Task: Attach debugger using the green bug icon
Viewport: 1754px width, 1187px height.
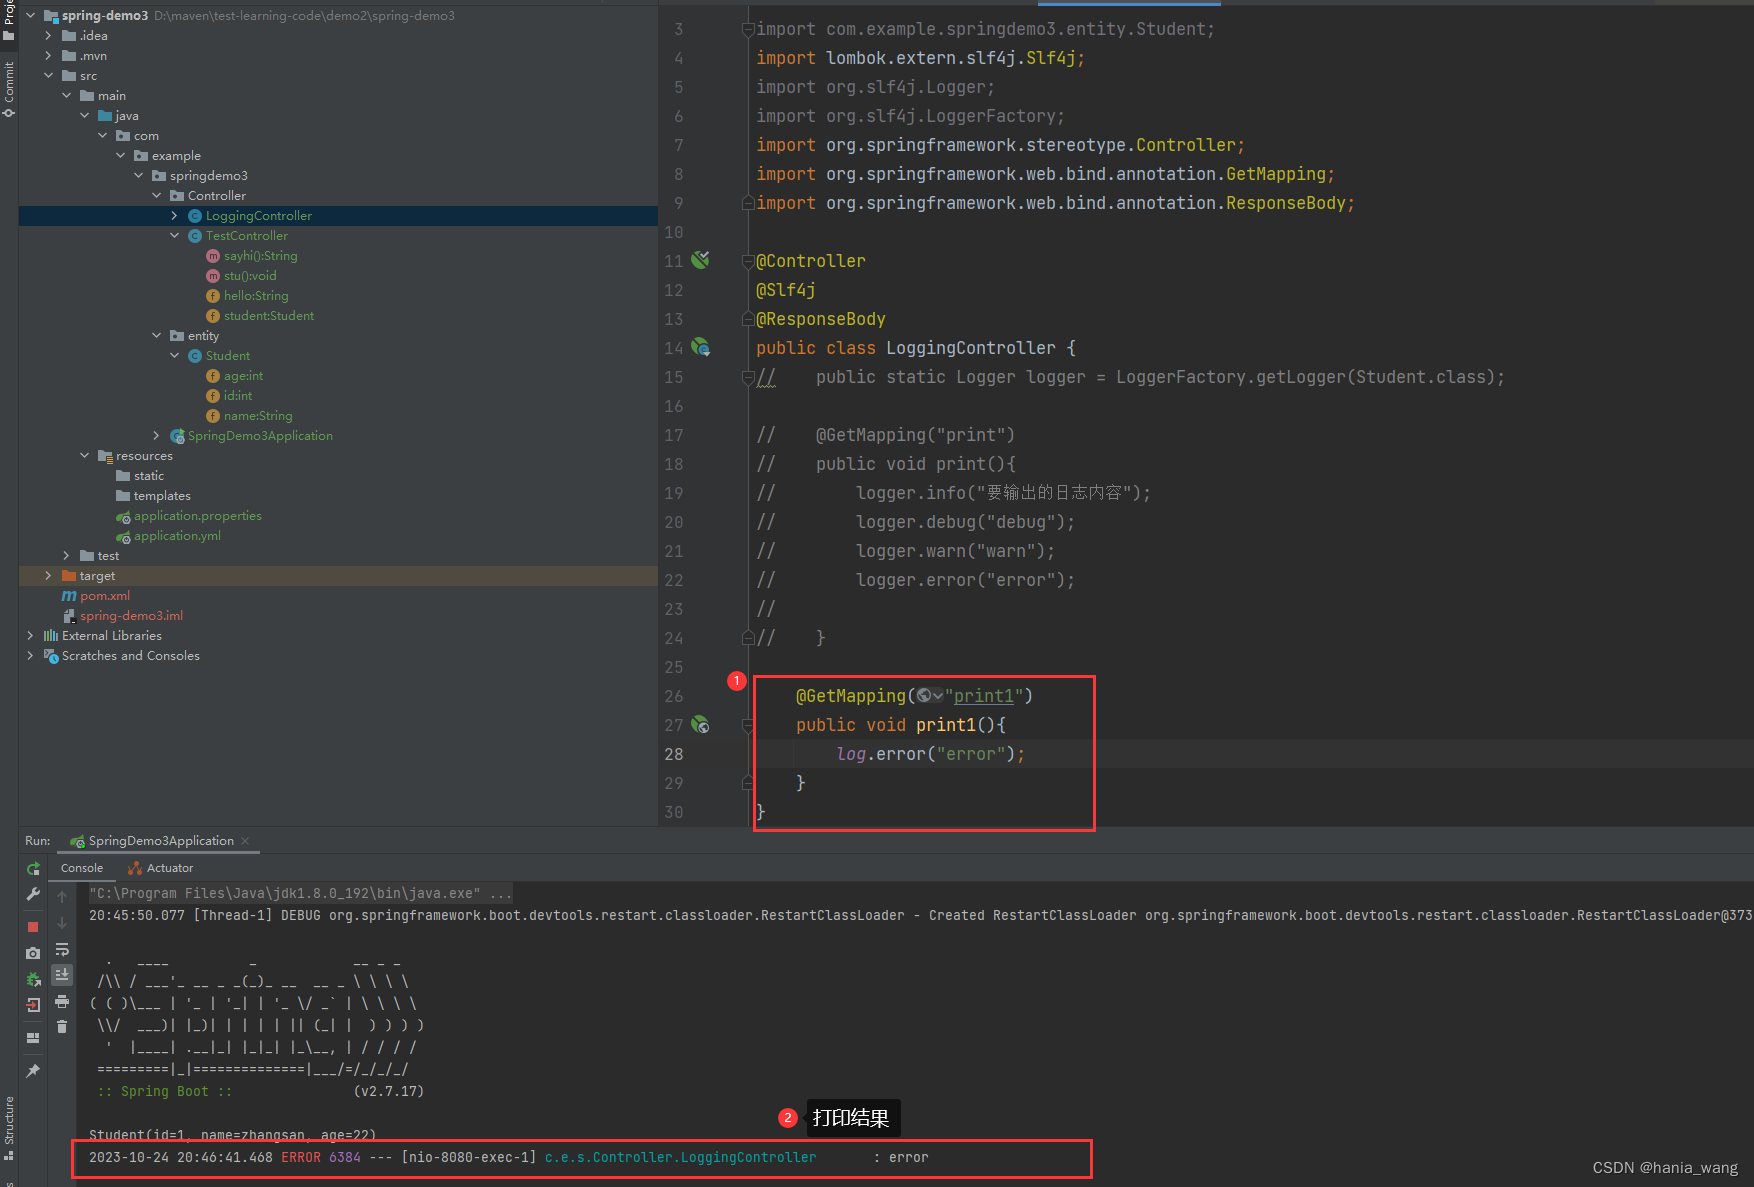Action: tap(33, 979)
